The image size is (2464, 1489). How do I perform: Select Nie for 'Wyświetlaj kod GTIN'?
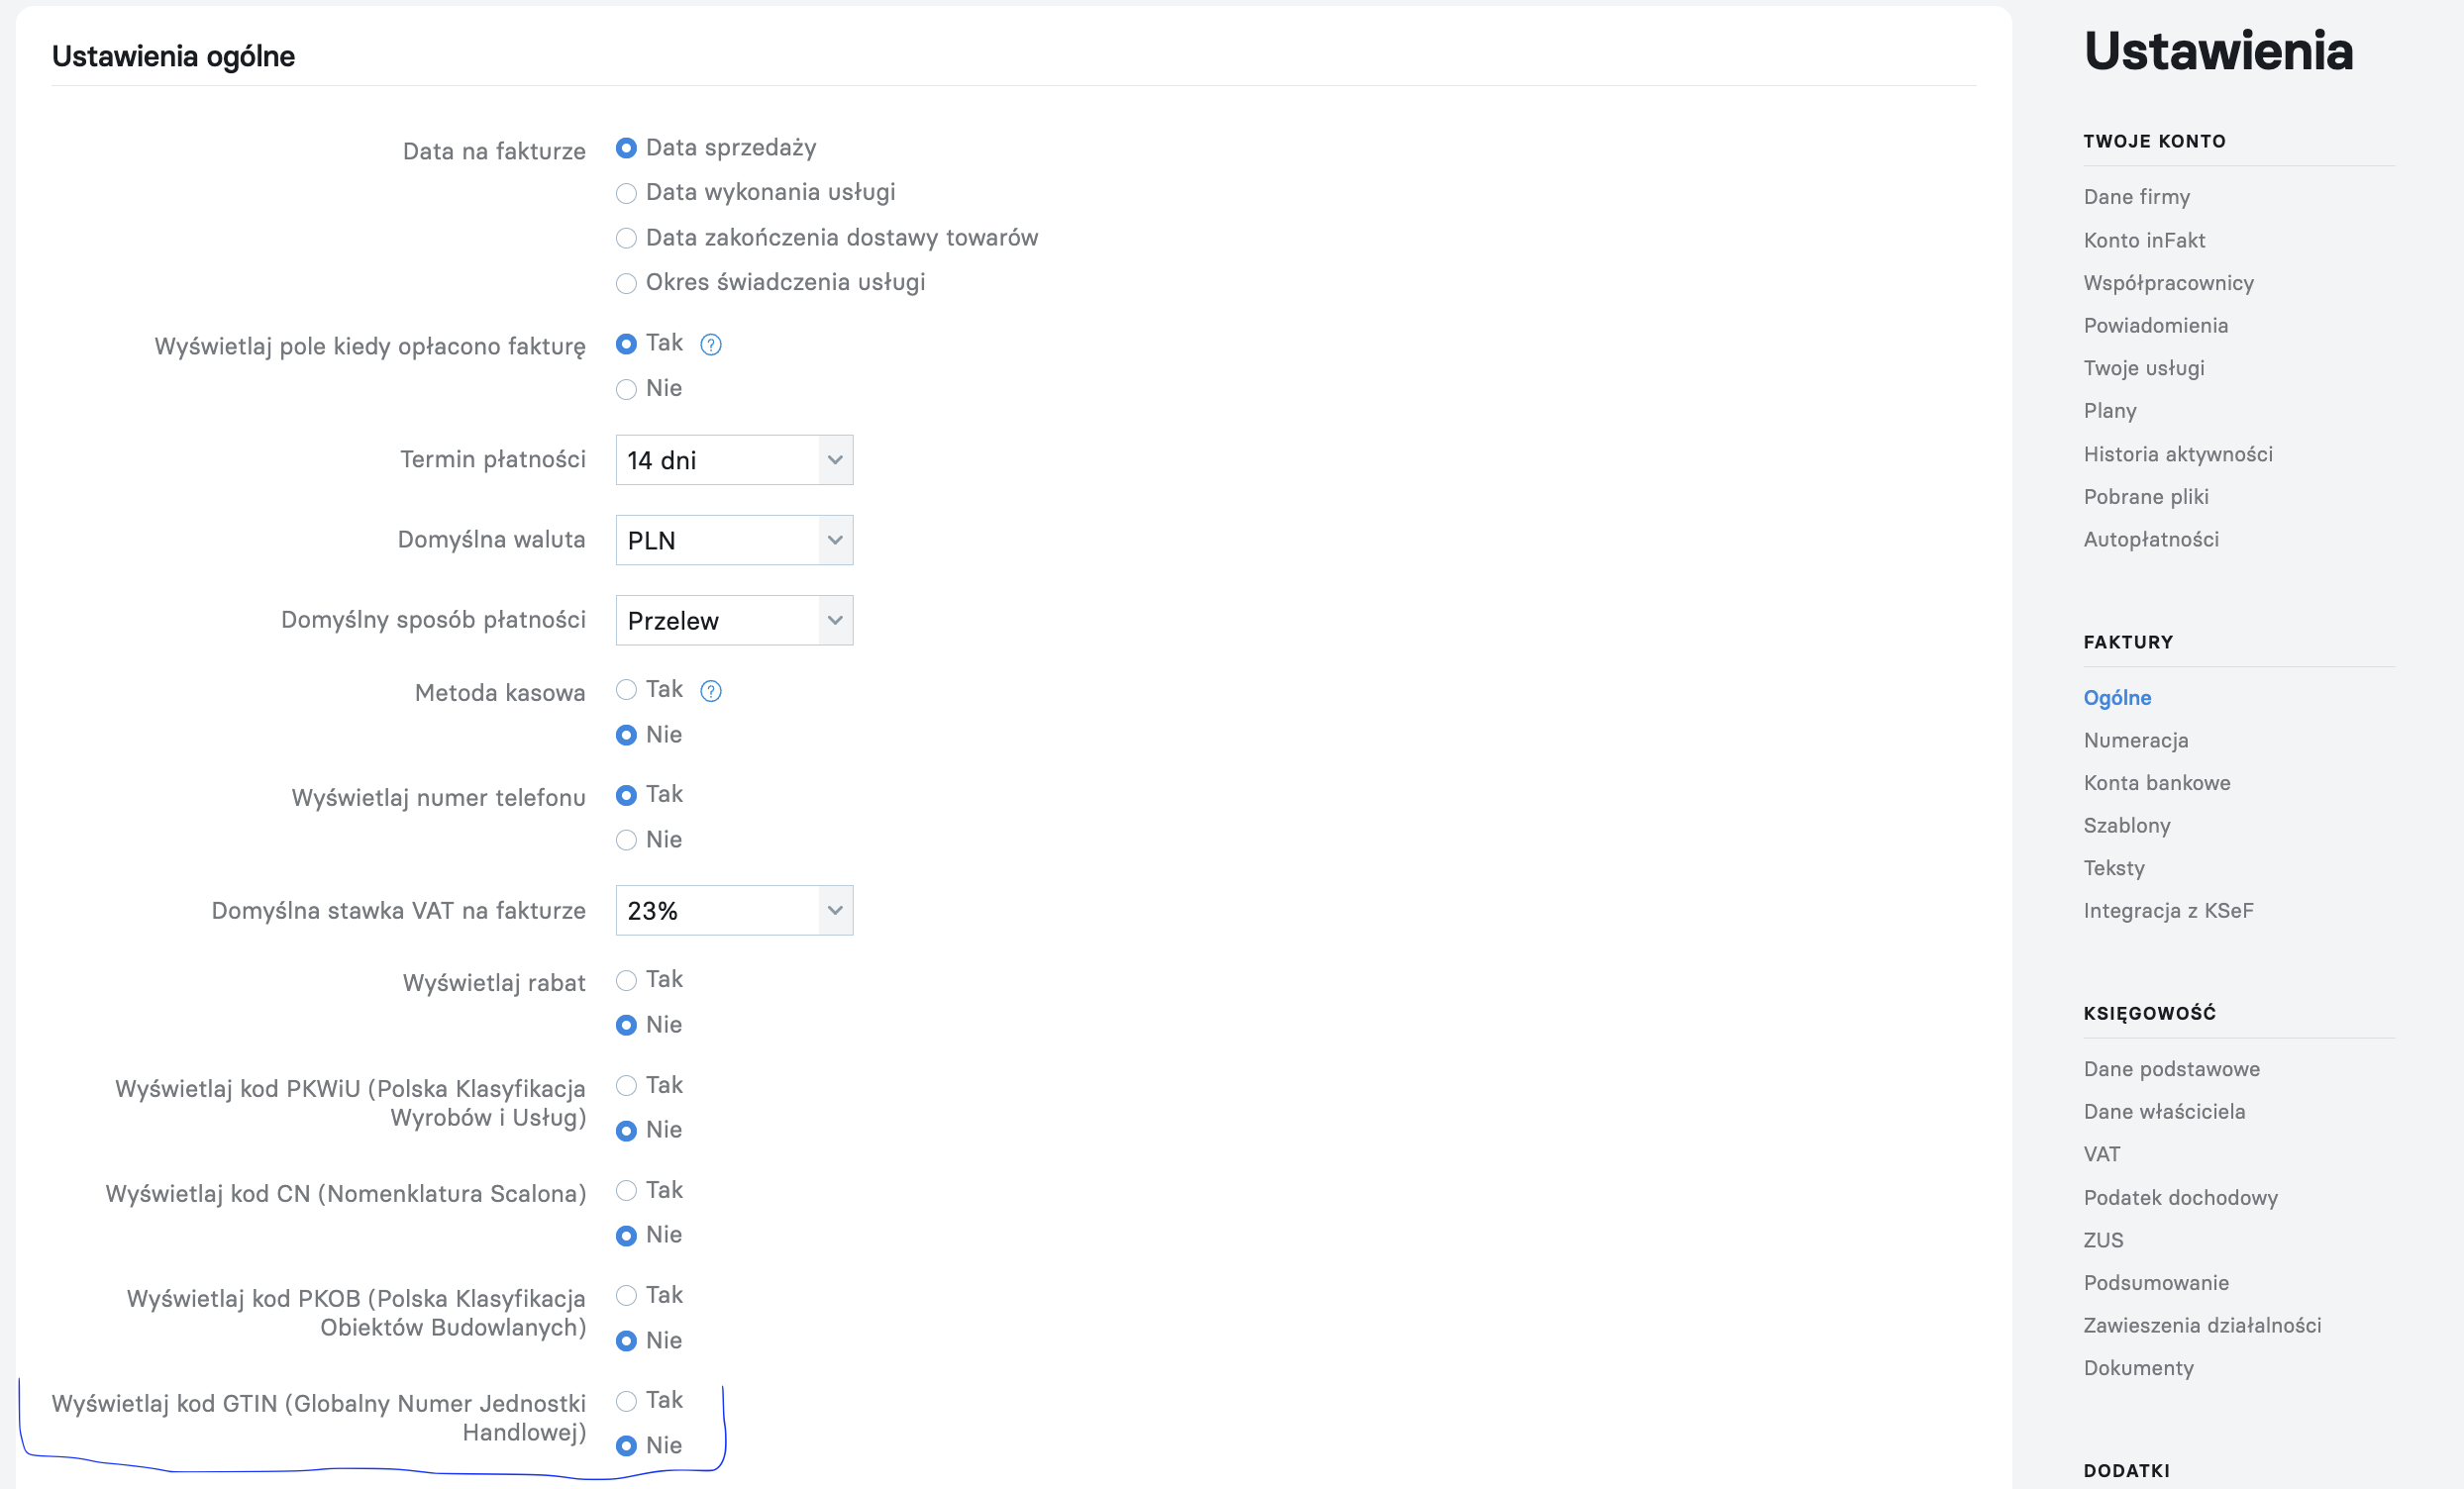tap(626, 1446)
